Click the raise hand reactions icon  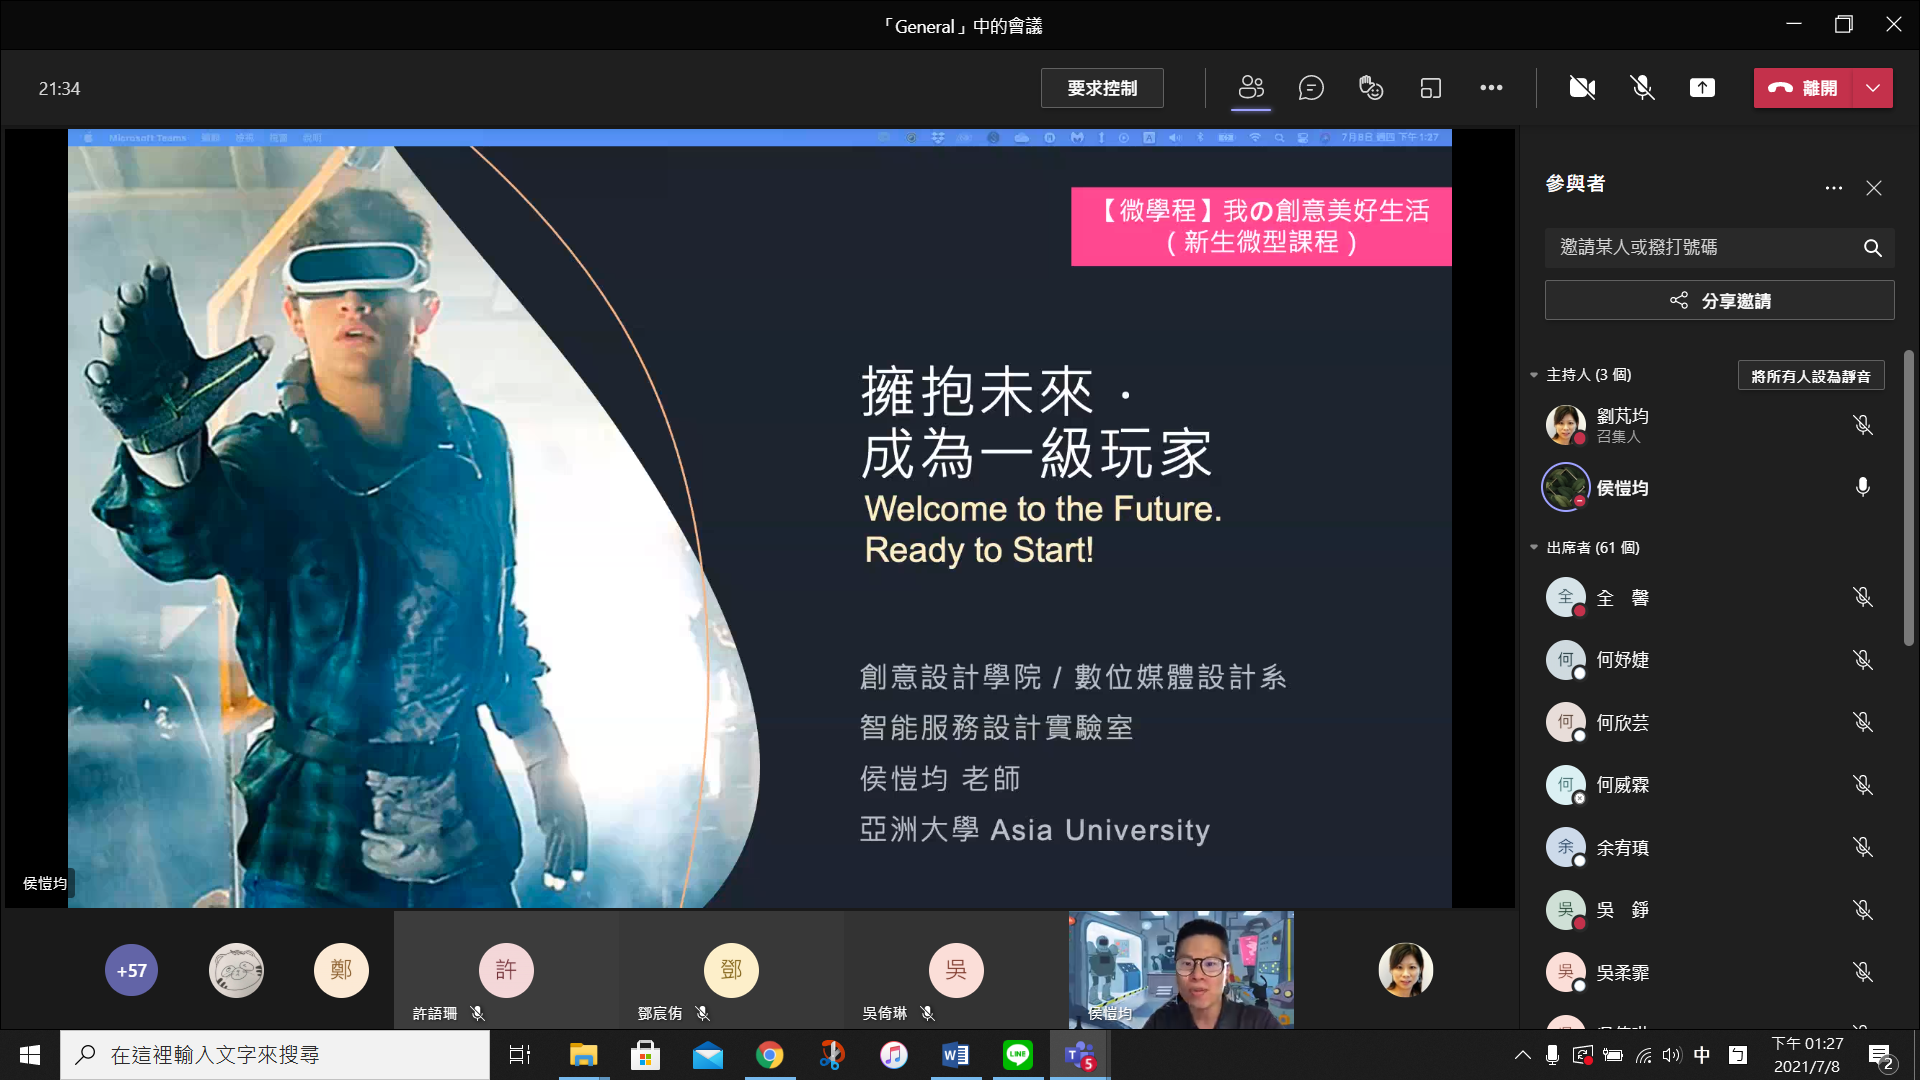(x=1371, y=88)
